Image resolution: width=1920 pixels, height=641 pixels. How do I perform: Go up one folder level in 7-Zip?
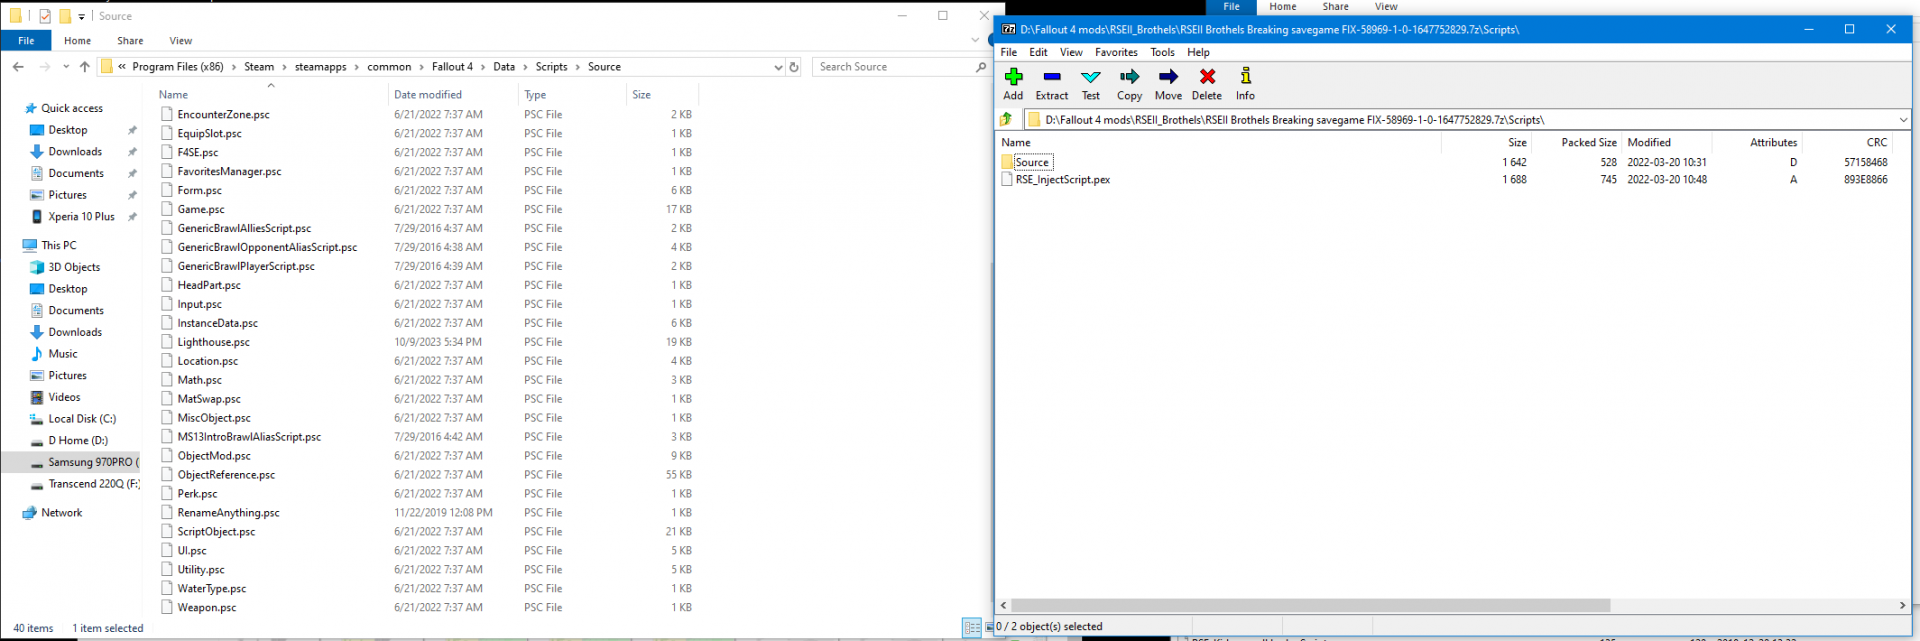1007,120
